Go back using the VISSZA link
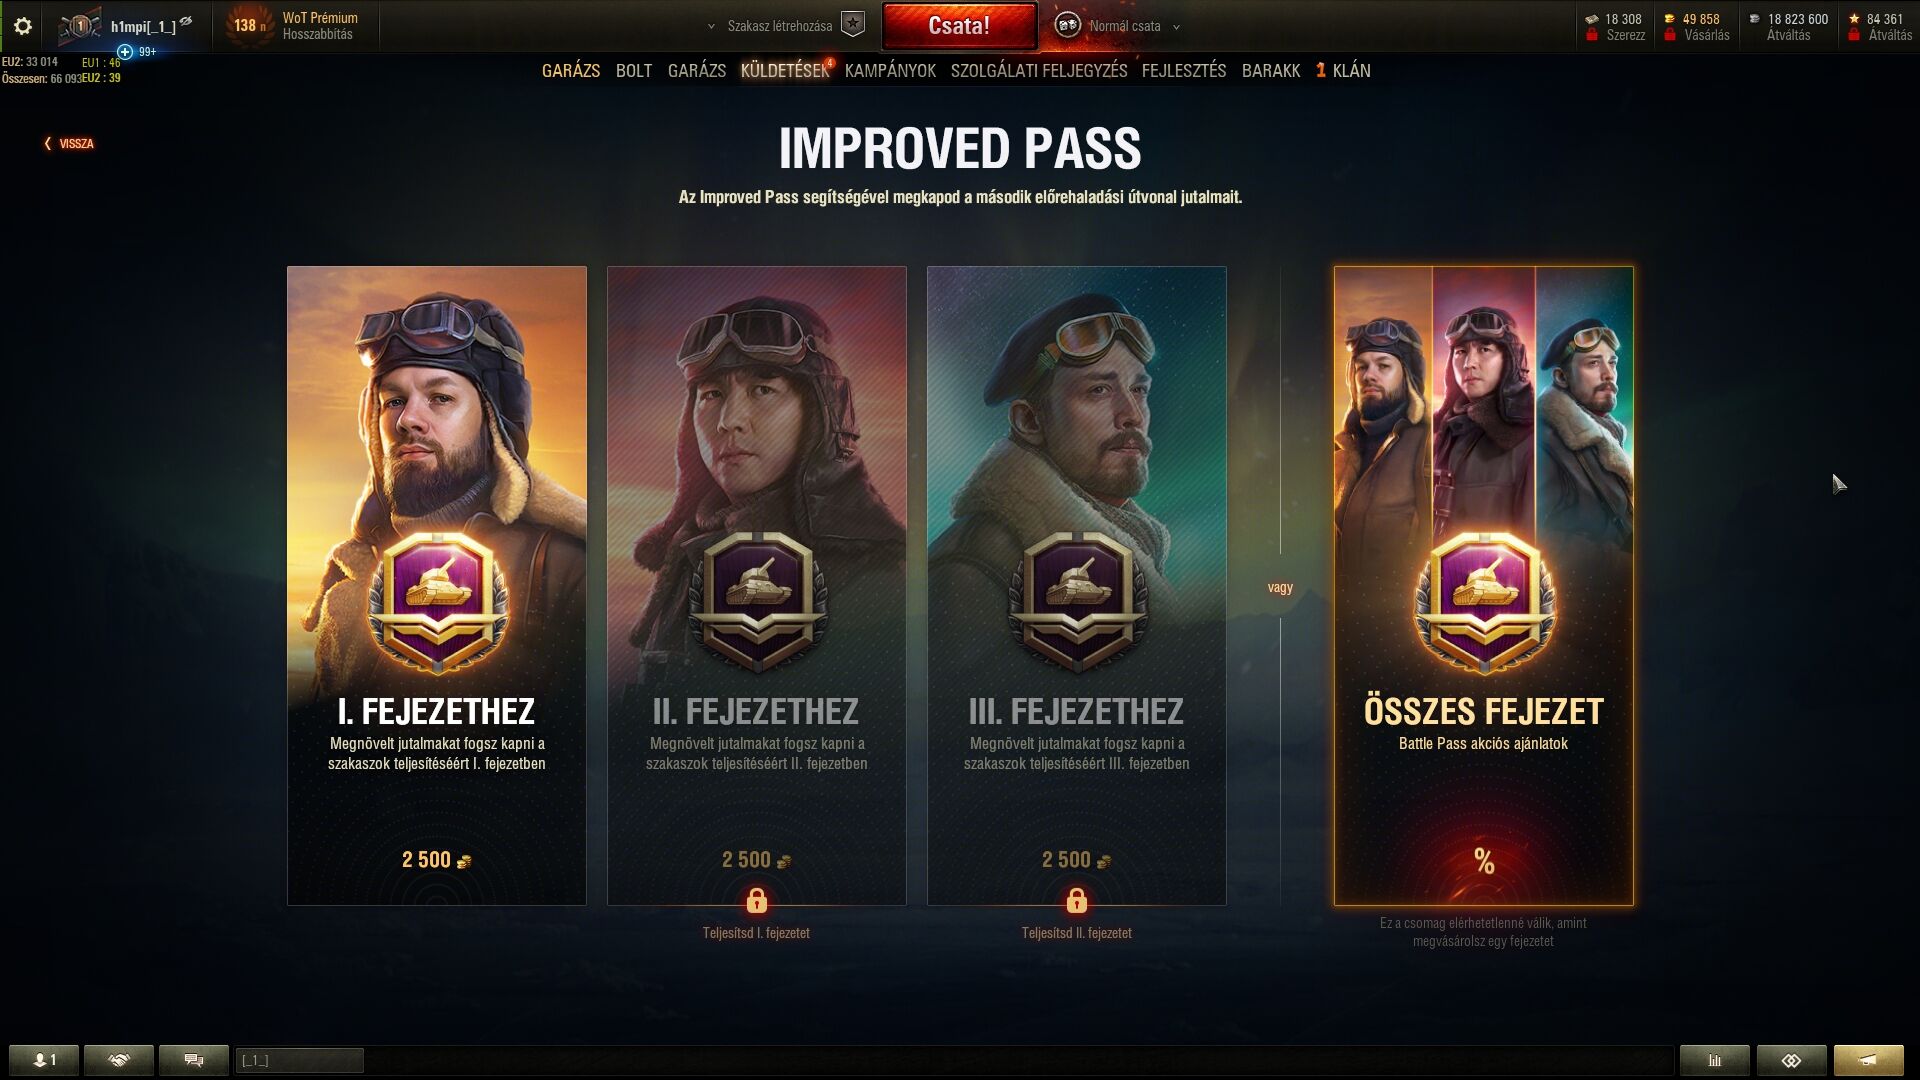 point(69,144)
